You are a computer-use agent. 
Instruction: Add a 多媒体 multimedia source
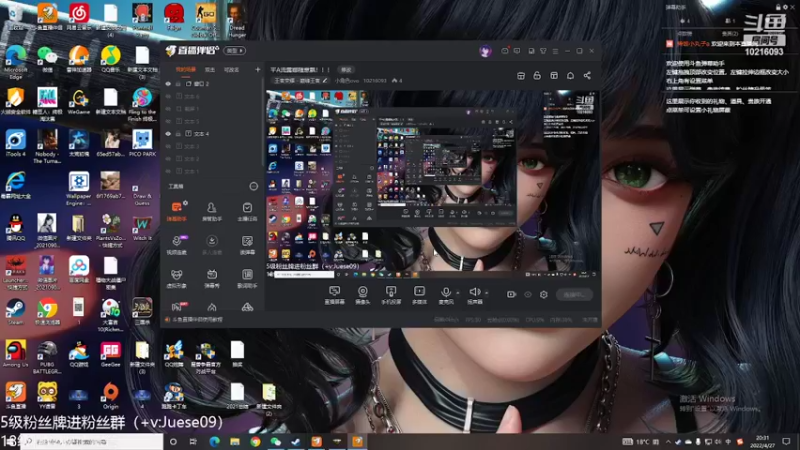(x=419, y=294)
